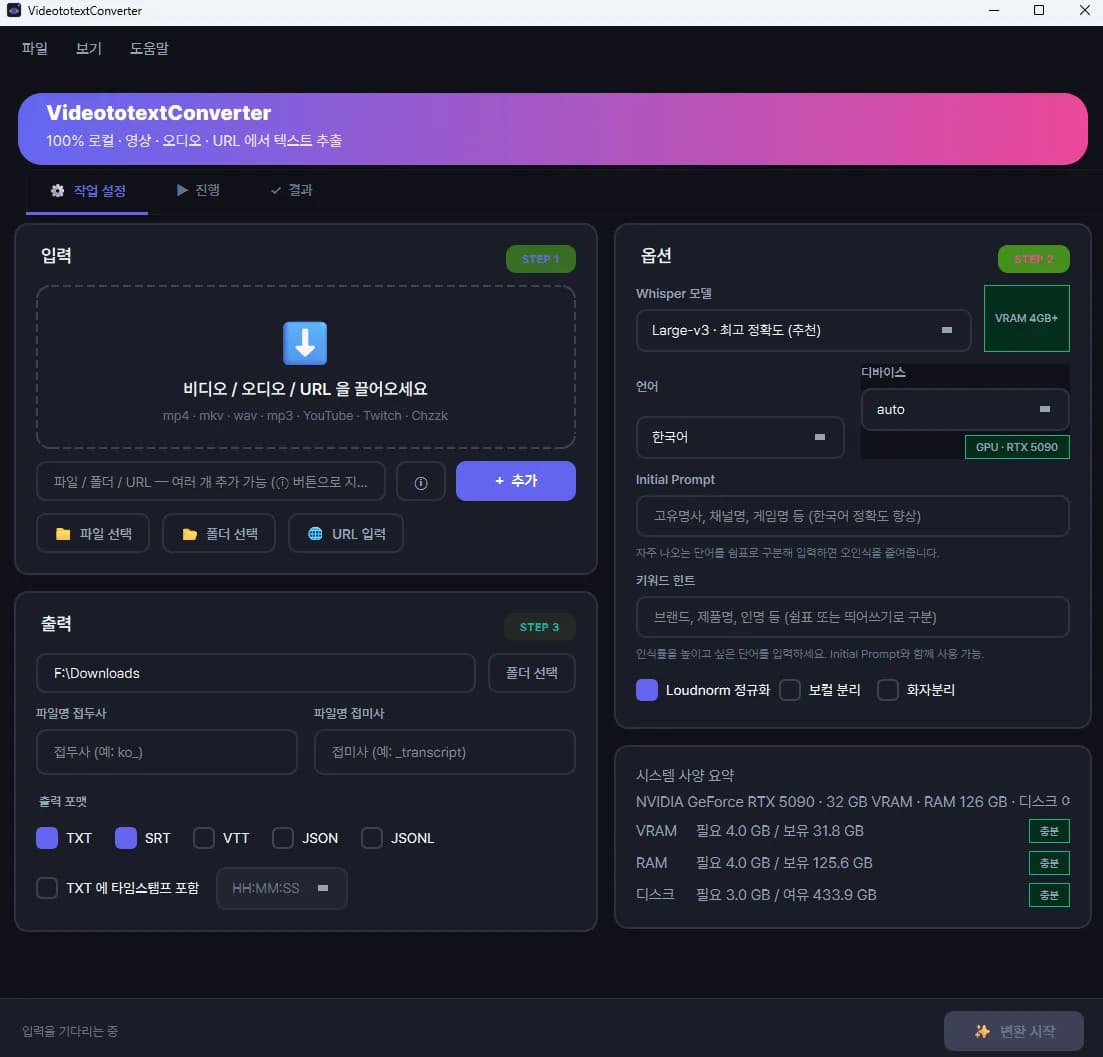Viewport: 1103px width, 1057px height.
Task: Click the VideototextConverter app icon in title bar
Action: tap(13, 11)
